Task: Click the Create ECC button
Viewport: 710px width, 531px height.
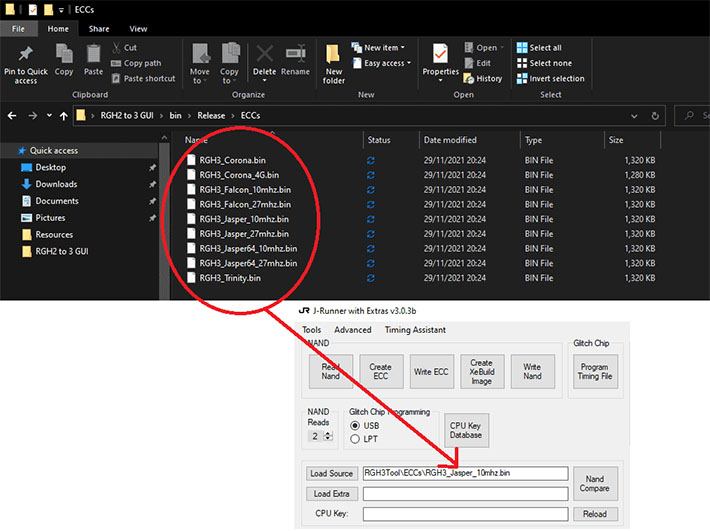Action: point(381,372)
